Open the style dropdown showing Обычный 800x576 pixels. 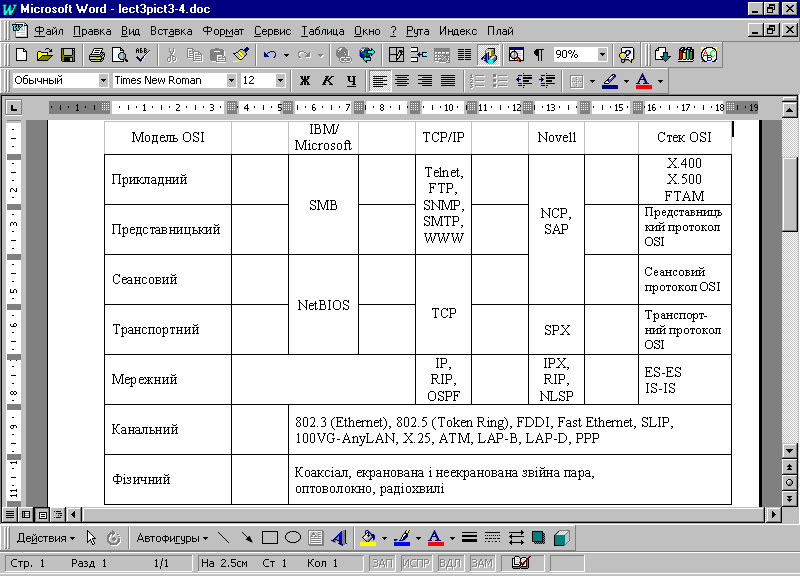[x=103, y=80]
